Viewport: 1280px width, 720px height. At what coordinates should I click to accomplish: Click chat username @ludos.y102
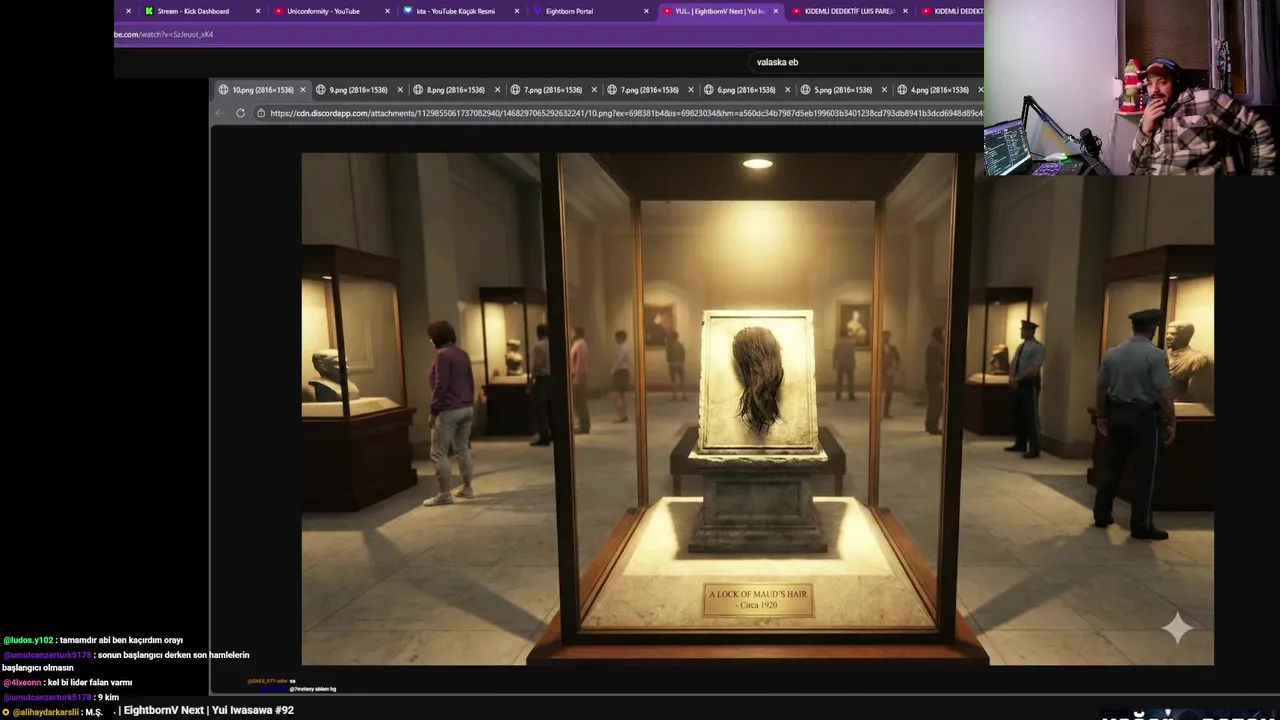click(x=28, y=640)
